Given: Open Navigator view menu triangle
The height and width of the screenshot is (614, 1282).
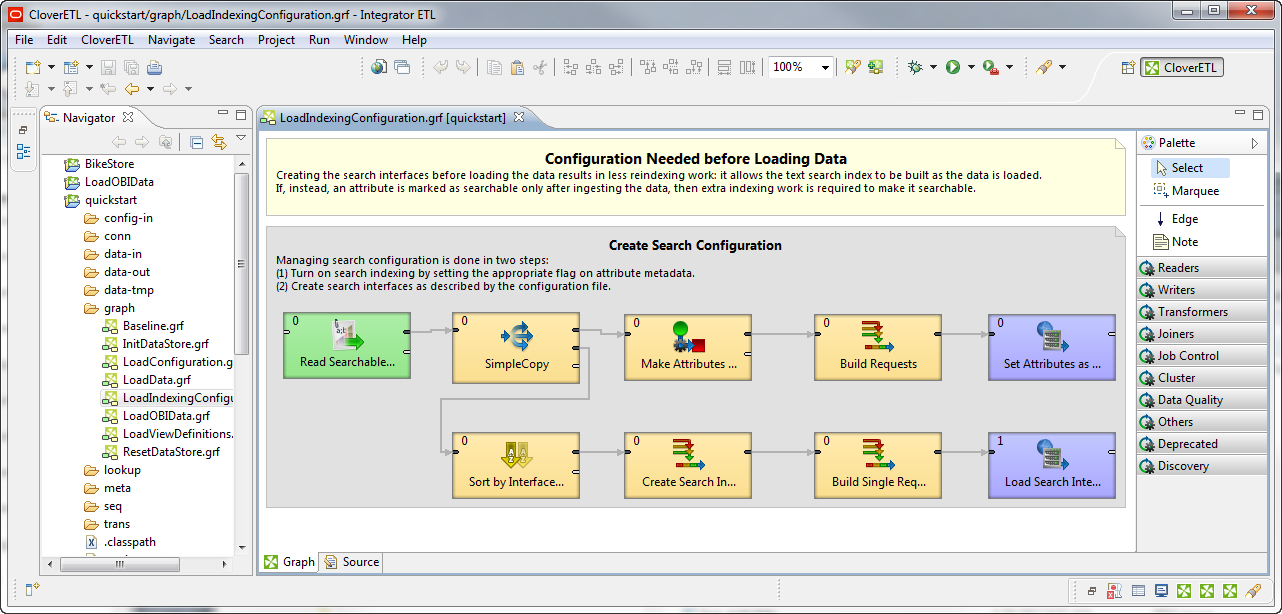Looking at the screenshot, I should (x=241, y=138).
